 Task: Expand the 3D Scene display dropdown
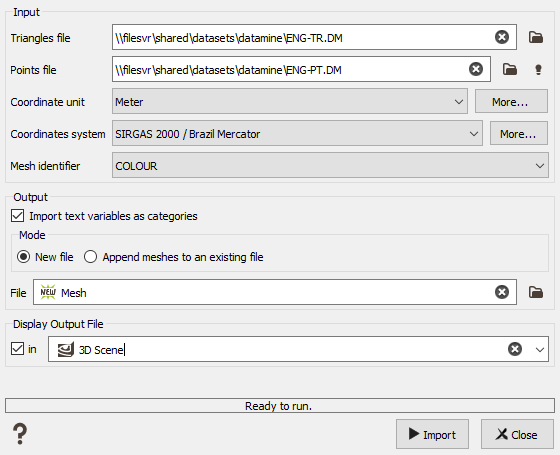click(x=540, y=349)
